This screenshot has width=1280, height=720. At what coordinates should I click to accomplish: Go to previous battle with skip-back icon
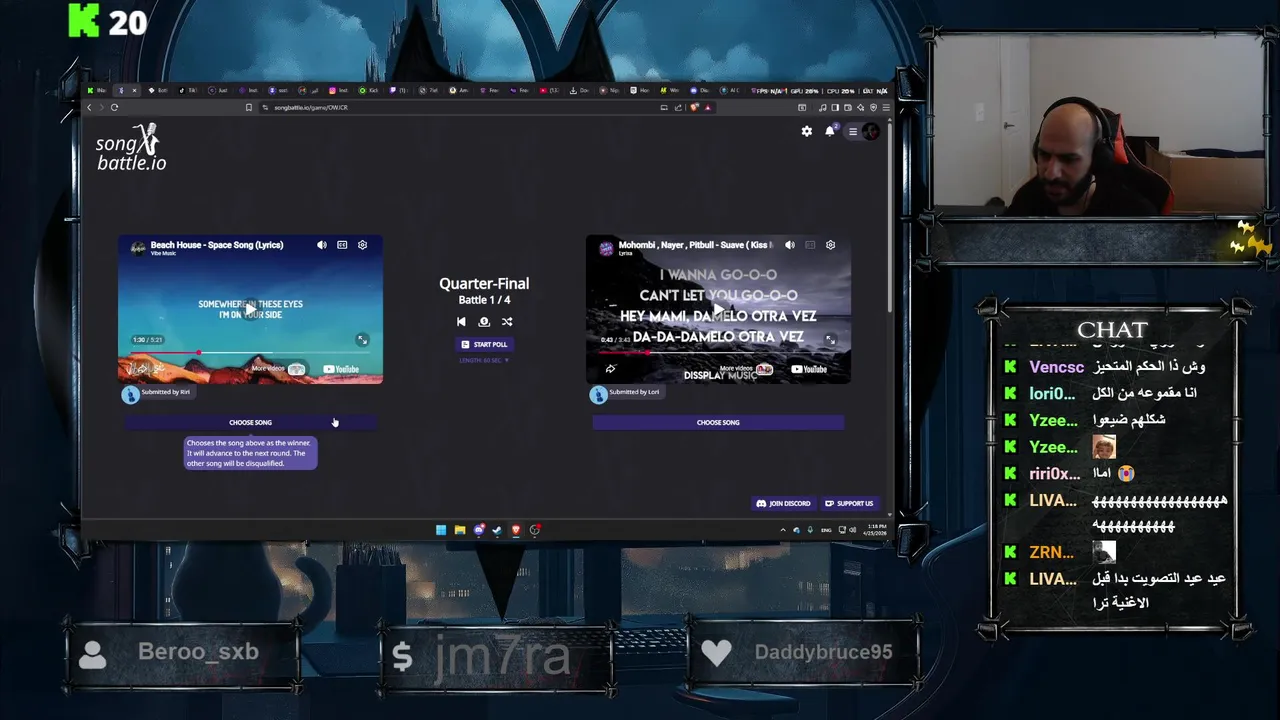pyautogui.click(x=461, y=322)
